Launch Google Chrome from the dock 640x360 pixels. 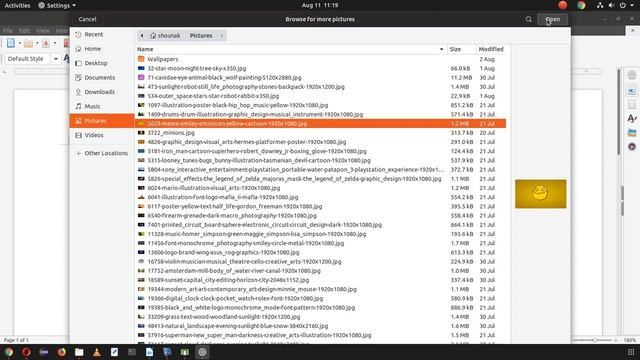click(9, 352)
